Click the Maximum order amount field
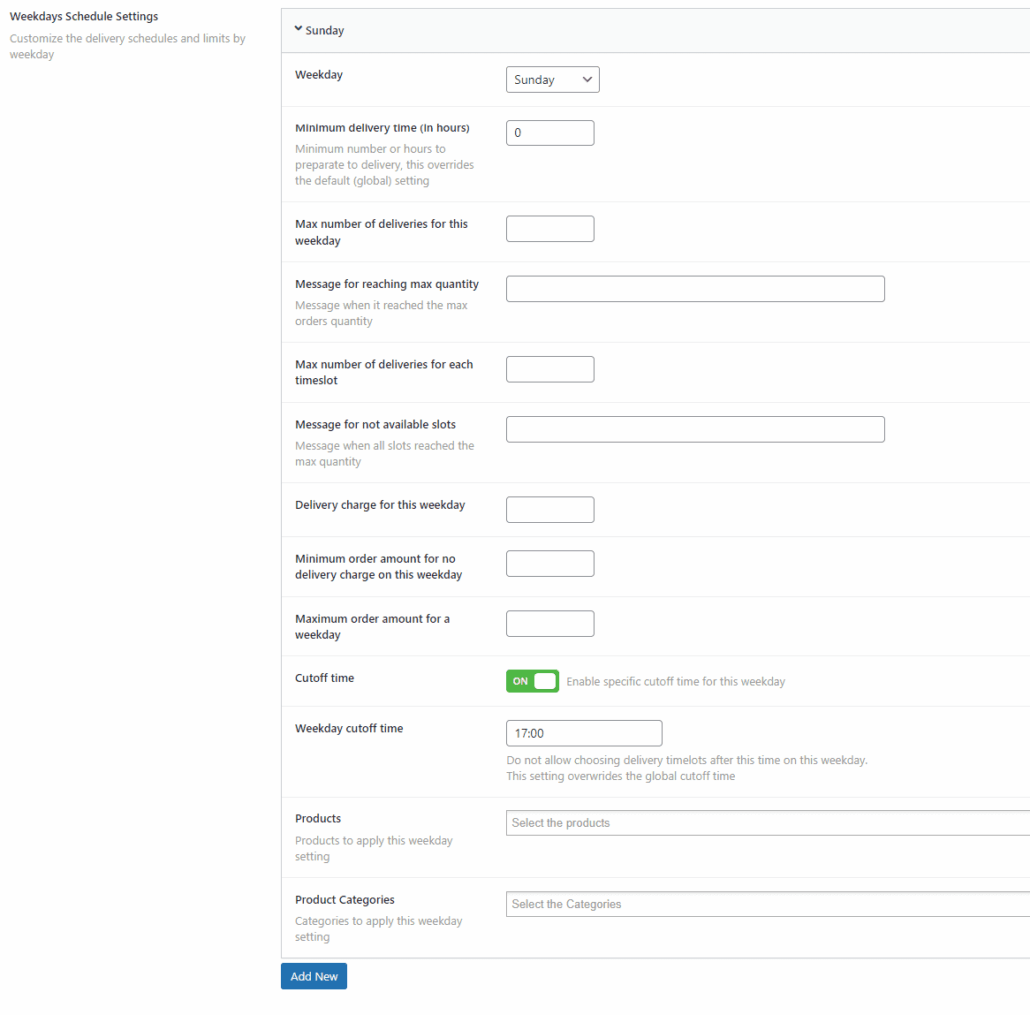This screenshot has width=1030, height=1015. coord(549,623)
